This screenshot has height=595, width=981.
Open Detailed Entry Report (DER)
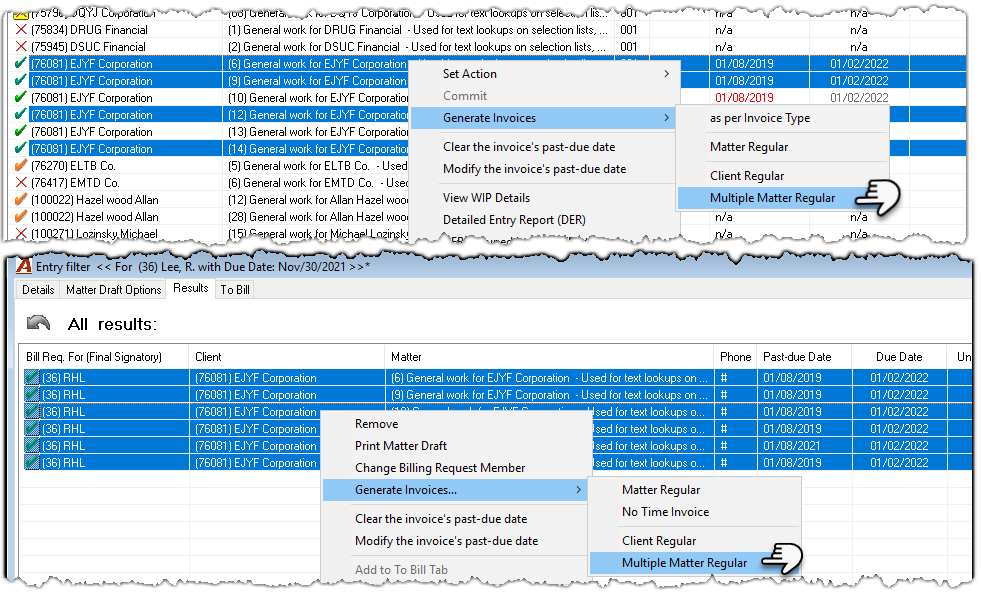[x=514, y=220]
